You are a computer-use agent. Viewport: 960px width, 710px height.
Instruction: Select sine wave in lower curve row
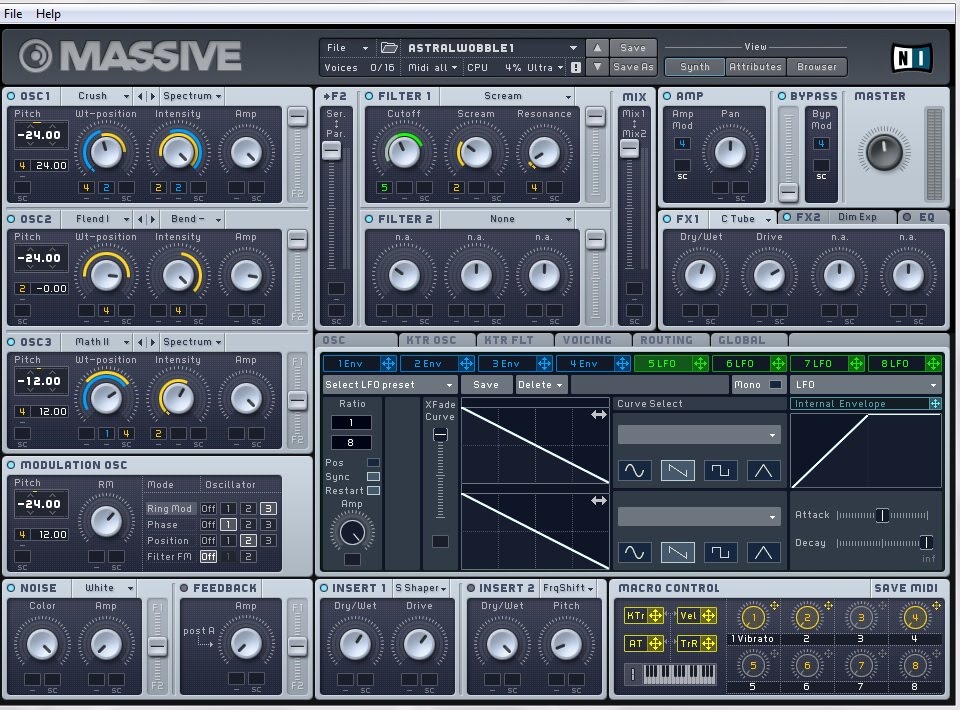(x=634, y=552)
